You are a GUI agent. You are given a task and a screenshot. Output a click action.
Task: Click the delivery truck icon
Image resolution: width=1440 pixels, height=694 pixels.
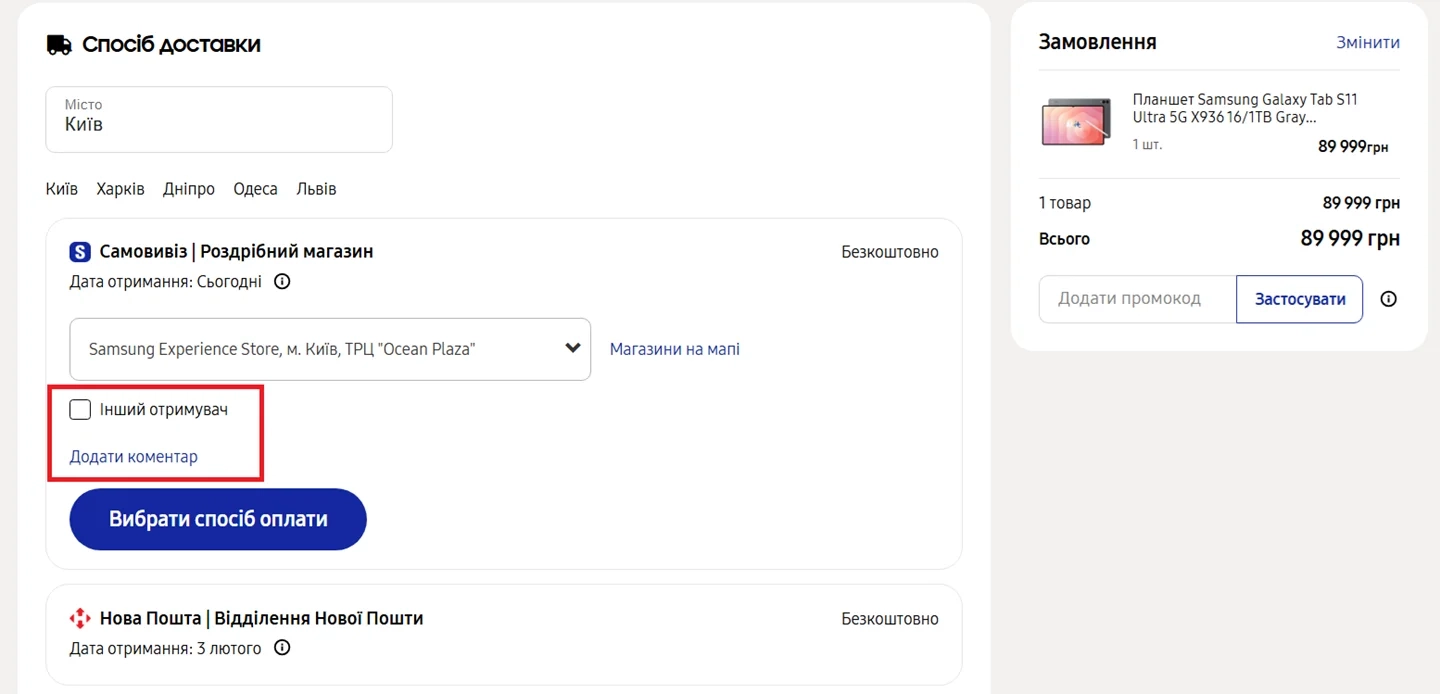(x=59, y=45)
